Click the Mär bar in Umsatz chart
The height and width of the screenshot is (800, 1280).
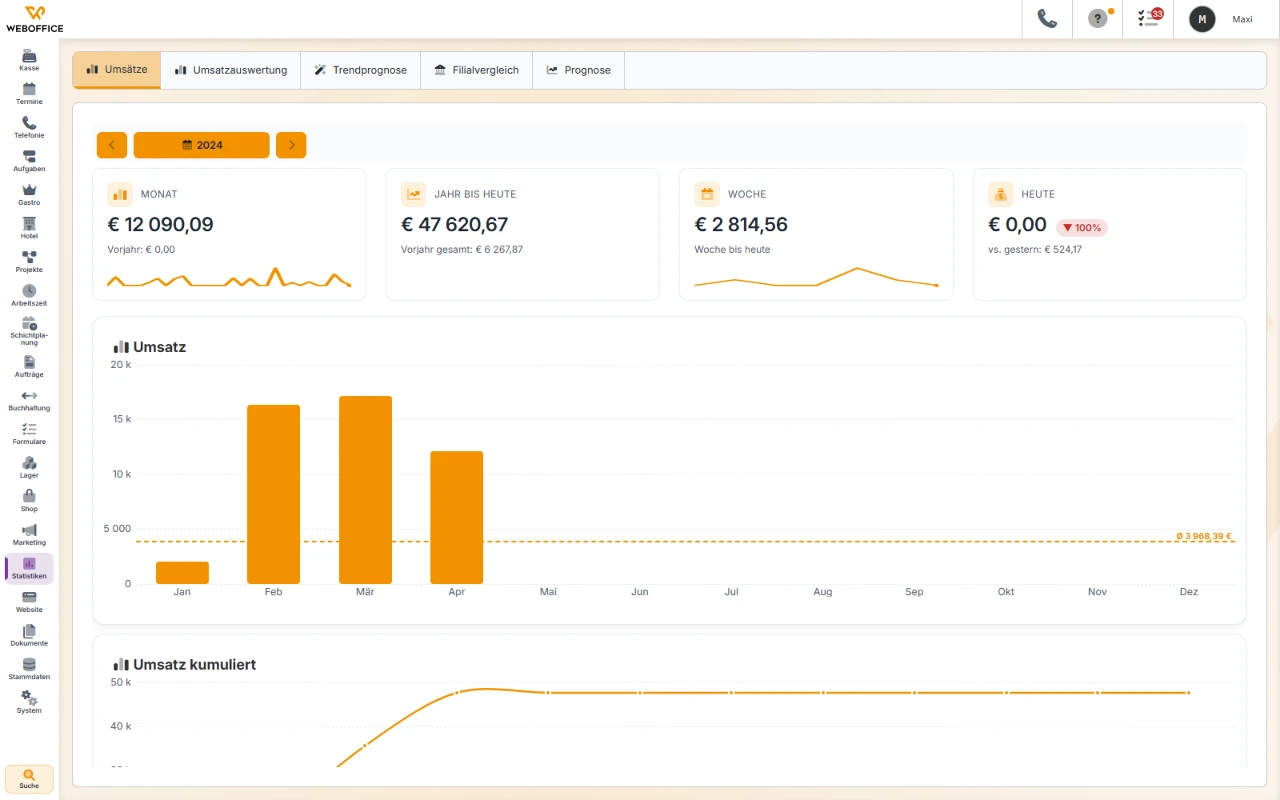click(365, 490)
